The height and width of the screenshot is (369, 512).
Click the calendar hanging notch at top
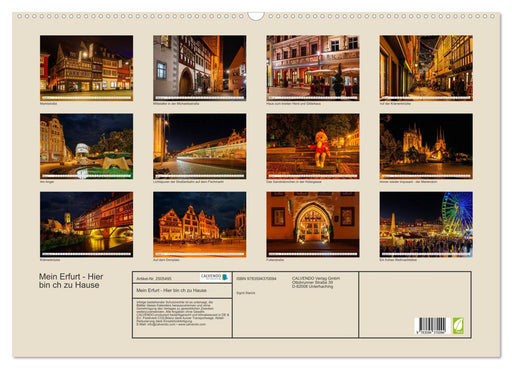256,16
